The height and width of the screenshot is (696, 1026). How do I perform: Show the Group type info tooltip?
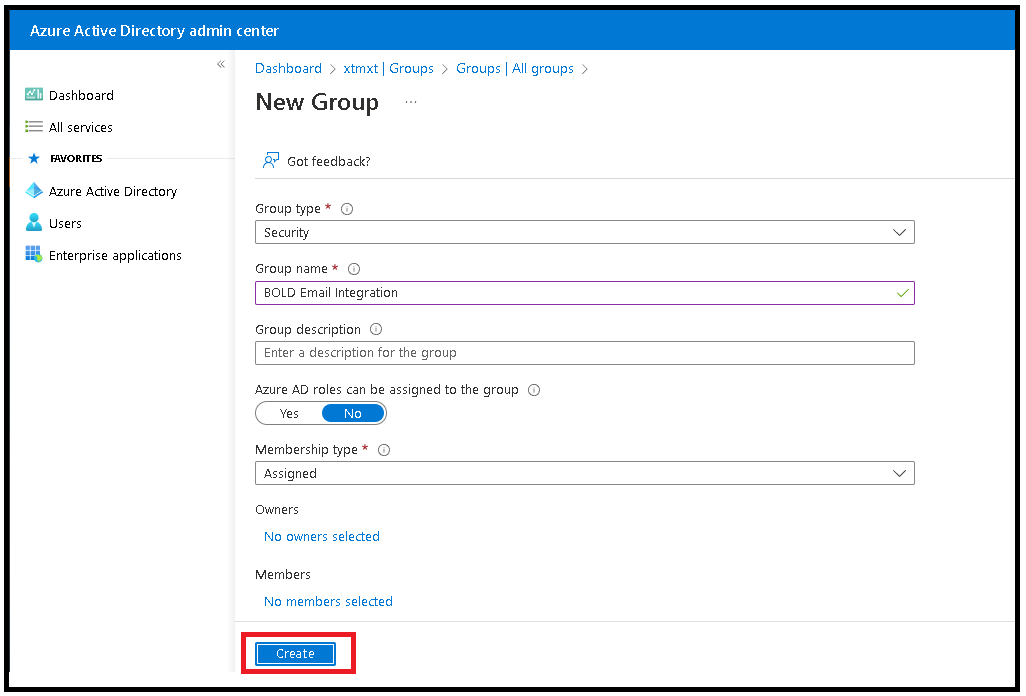point(346,208)
